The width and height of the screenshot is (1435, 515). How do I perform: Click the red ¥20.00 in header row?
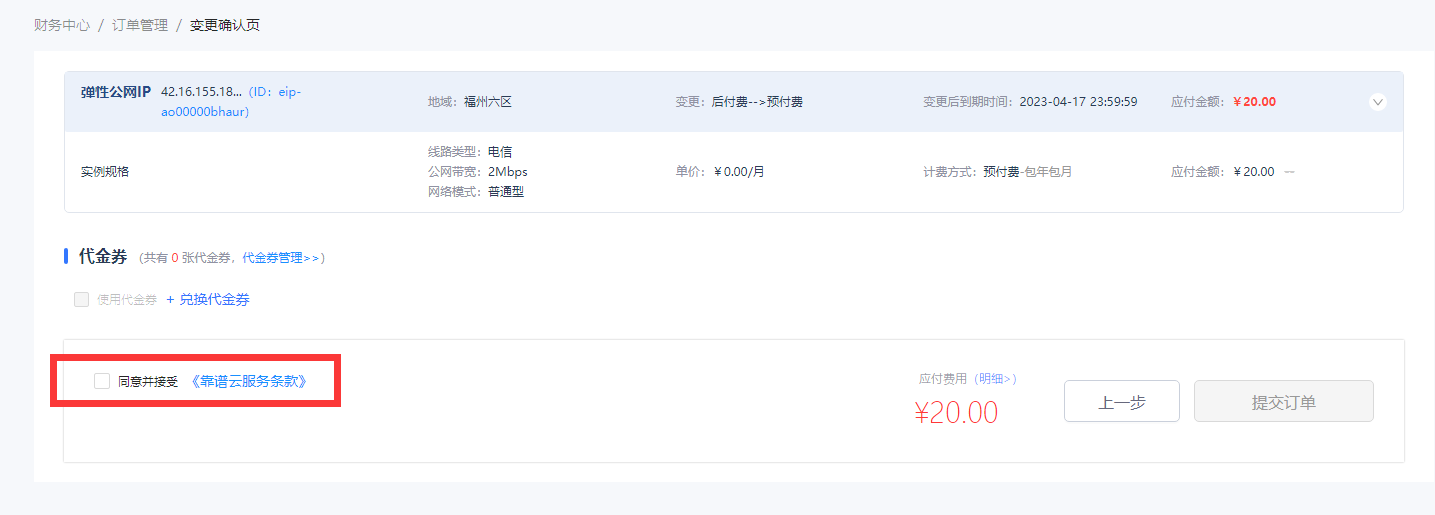(1254, 102)
